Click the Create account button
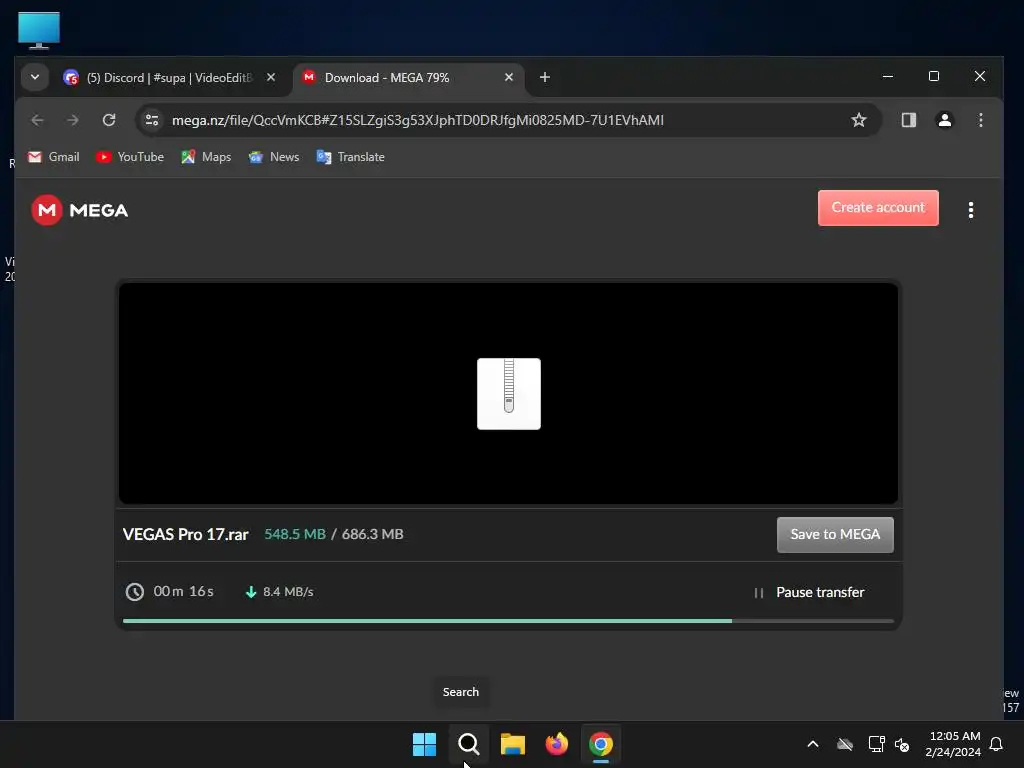This screenshot has width=1024, height=768. 878,208
